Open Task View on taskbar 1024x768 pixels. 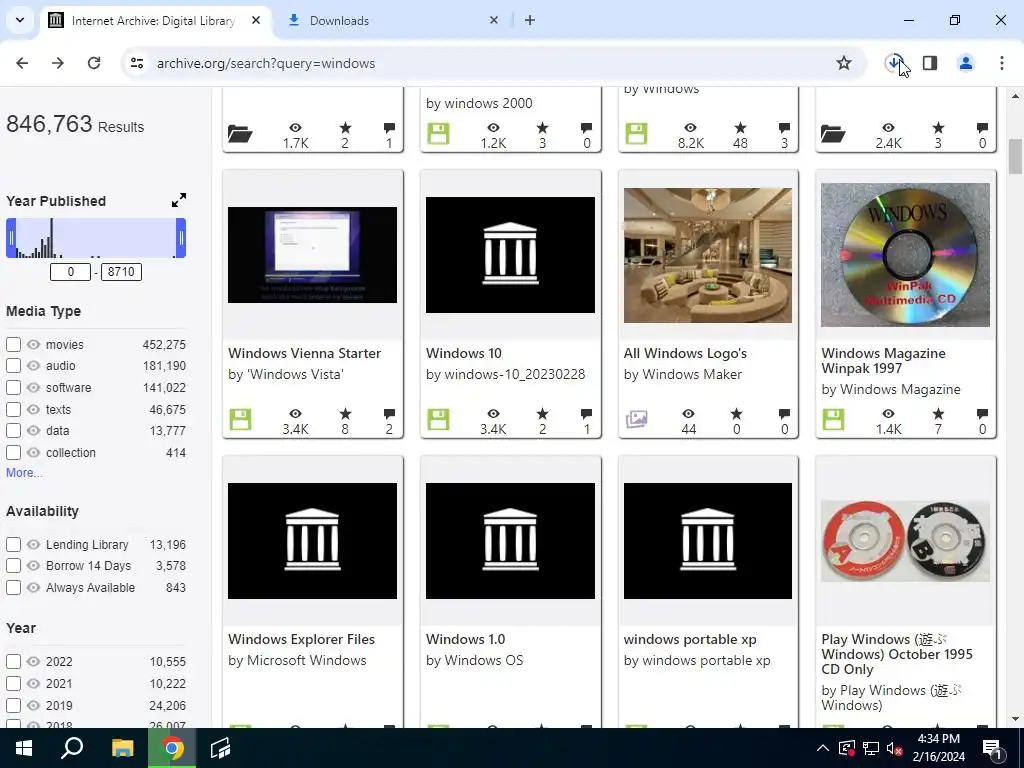221,748
